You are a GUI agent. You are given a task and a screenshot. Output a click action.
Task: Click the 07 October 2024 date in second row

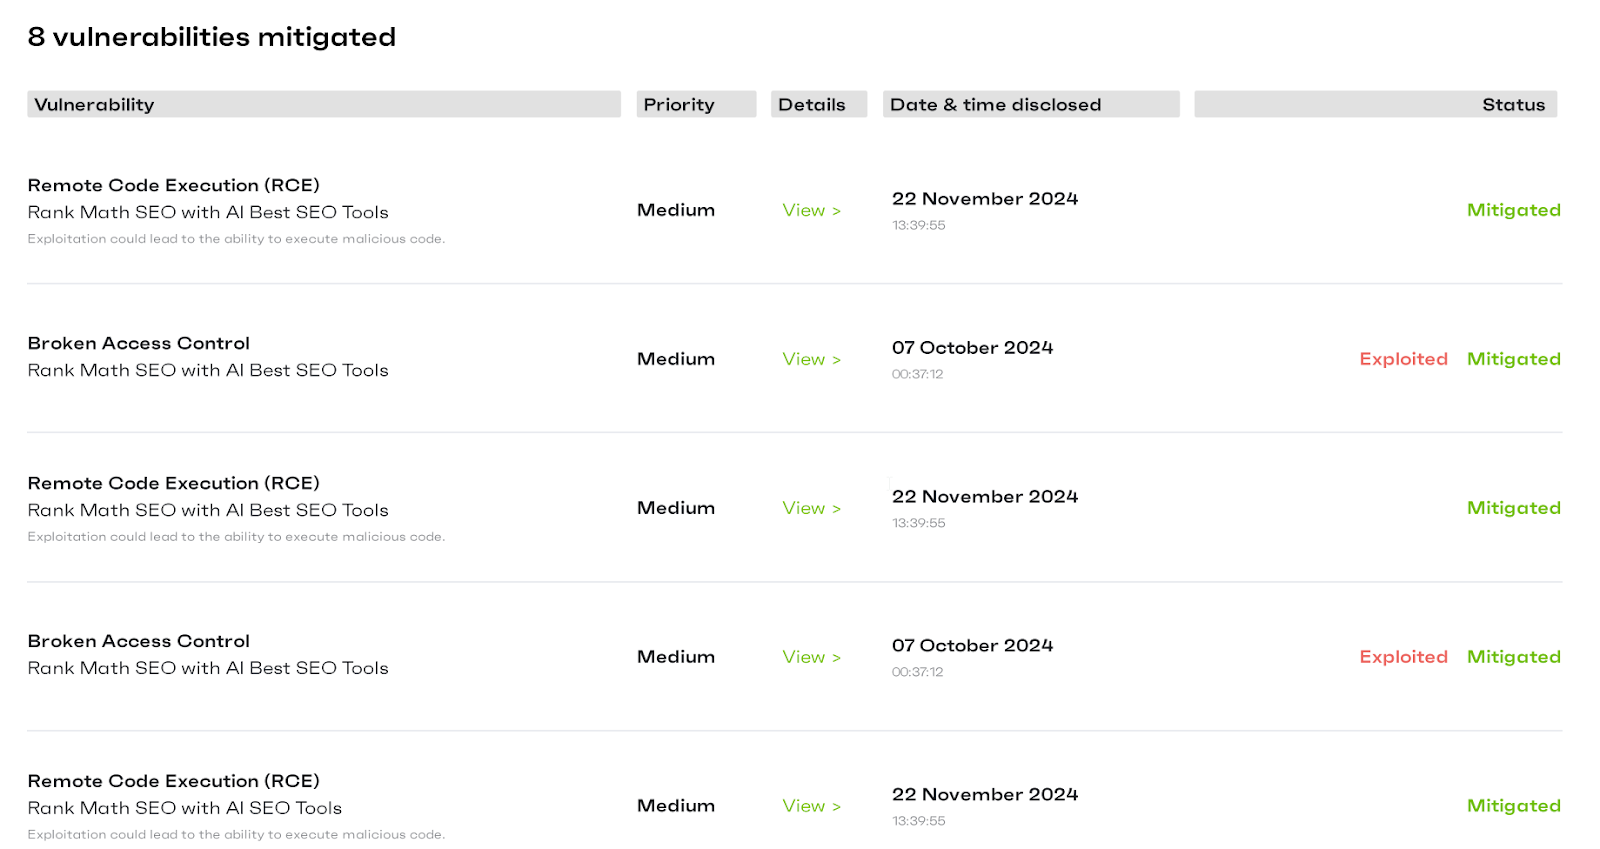pyautogui.click(x=972, y=348)
